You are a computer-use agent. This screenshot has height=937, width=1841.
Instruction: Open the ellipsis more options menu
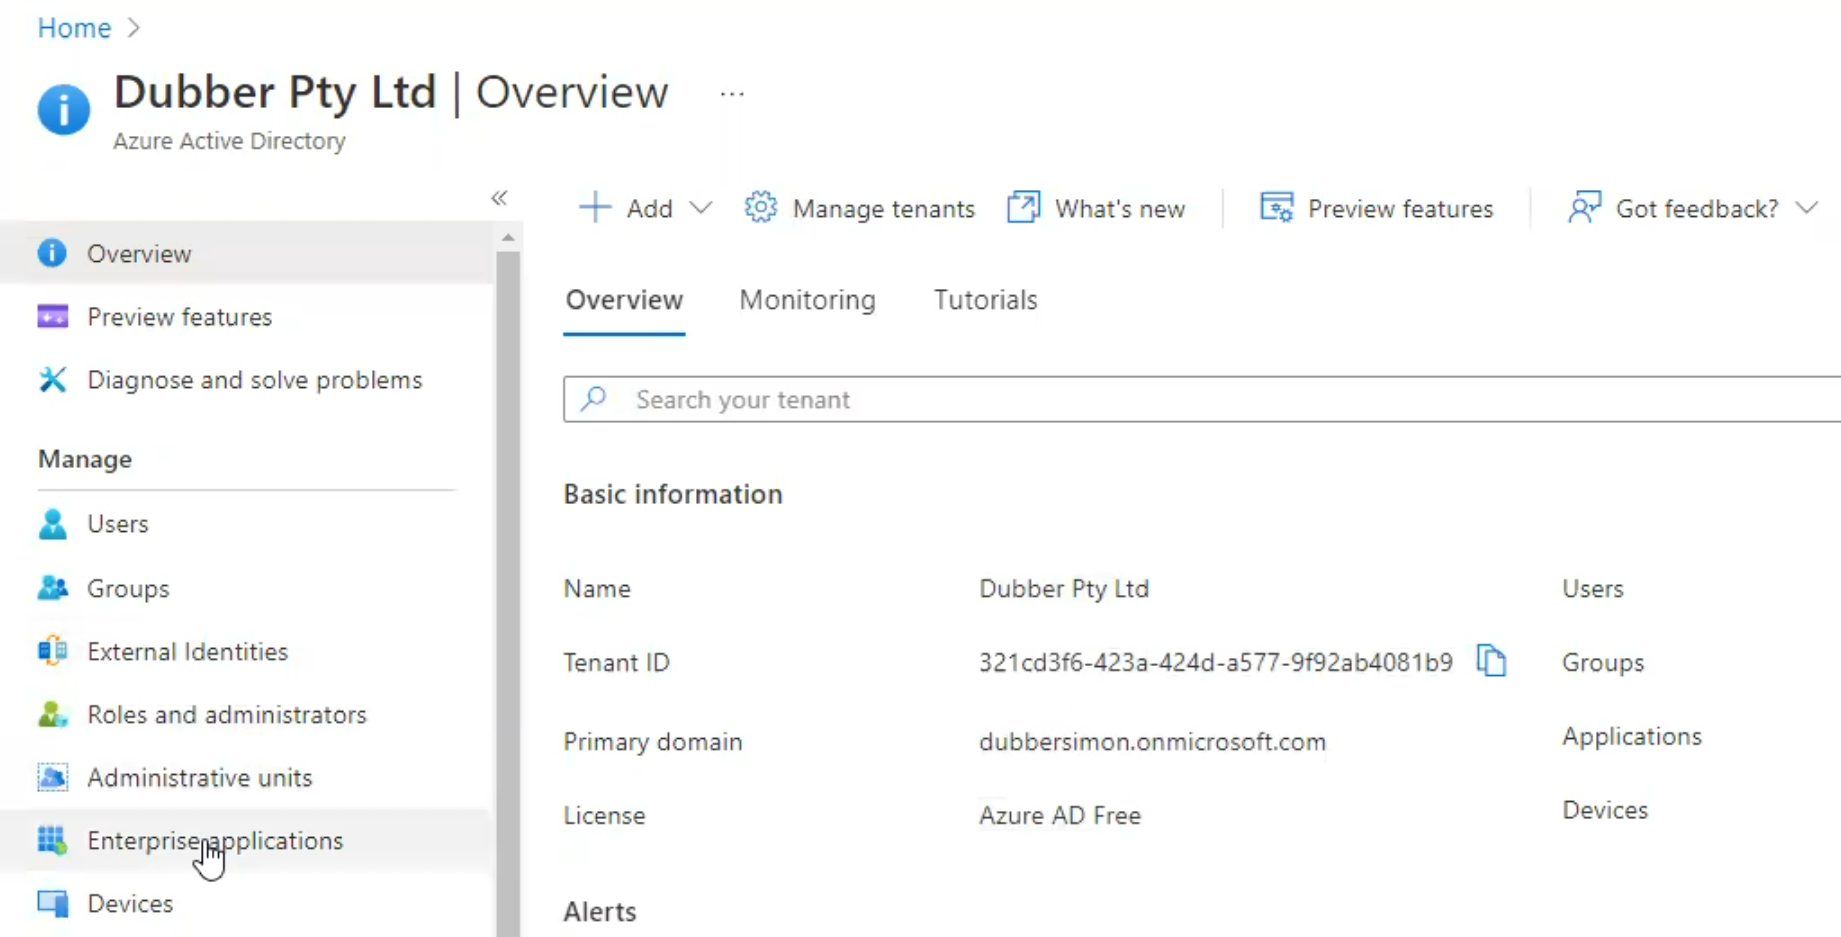(732, 94)
